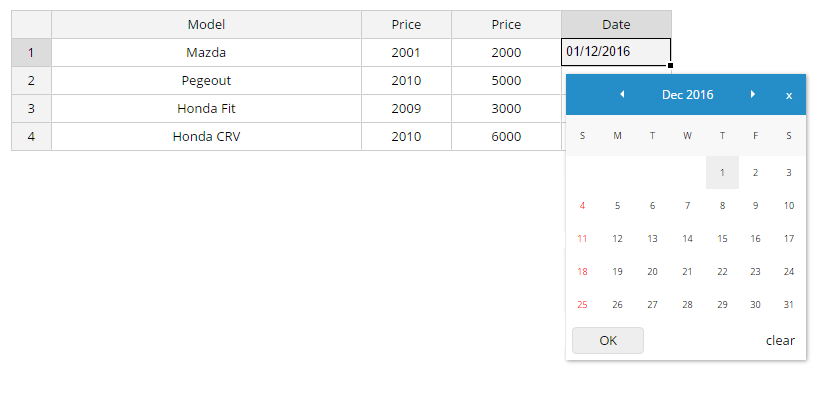Select December 31 date
The width and height of the screenshot is (829, 396).
pos(789,305)
